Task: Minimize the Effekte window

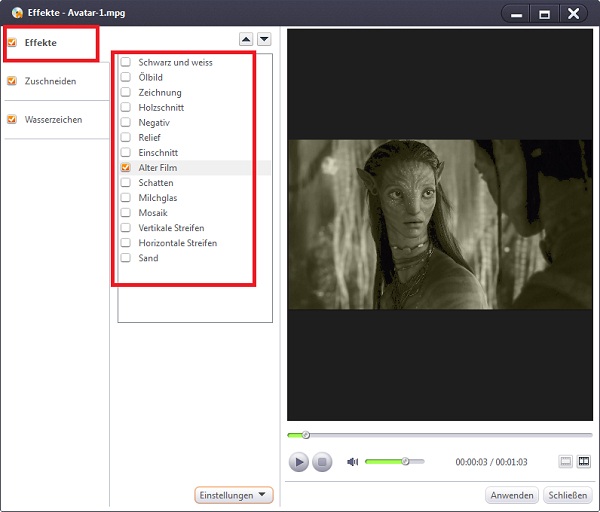Action: tap(516, 15)
